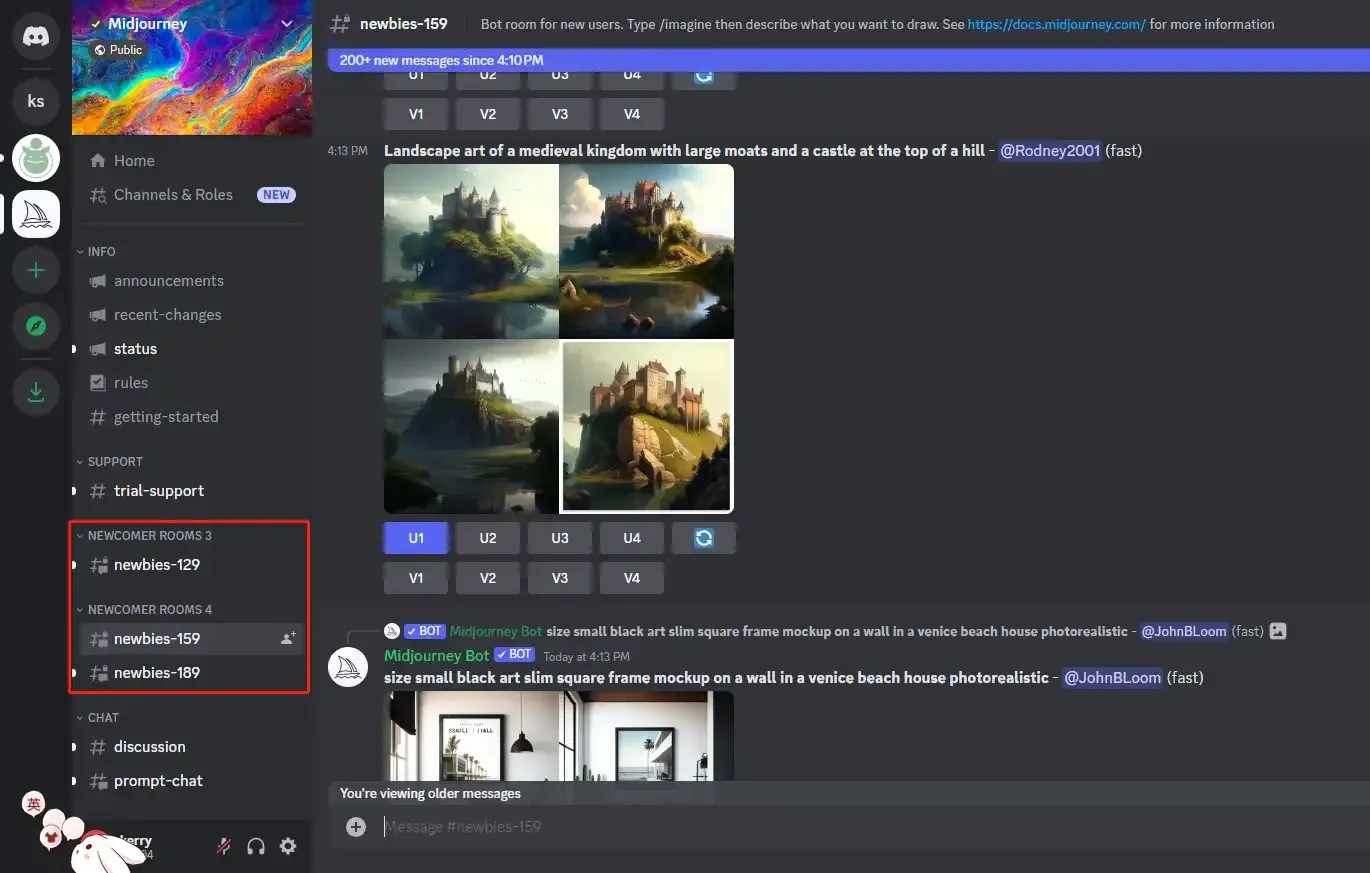This screenshot has height=873, width=1370.
Task: Toggle the microphone mute button
Action: click(x=224, y=846)
